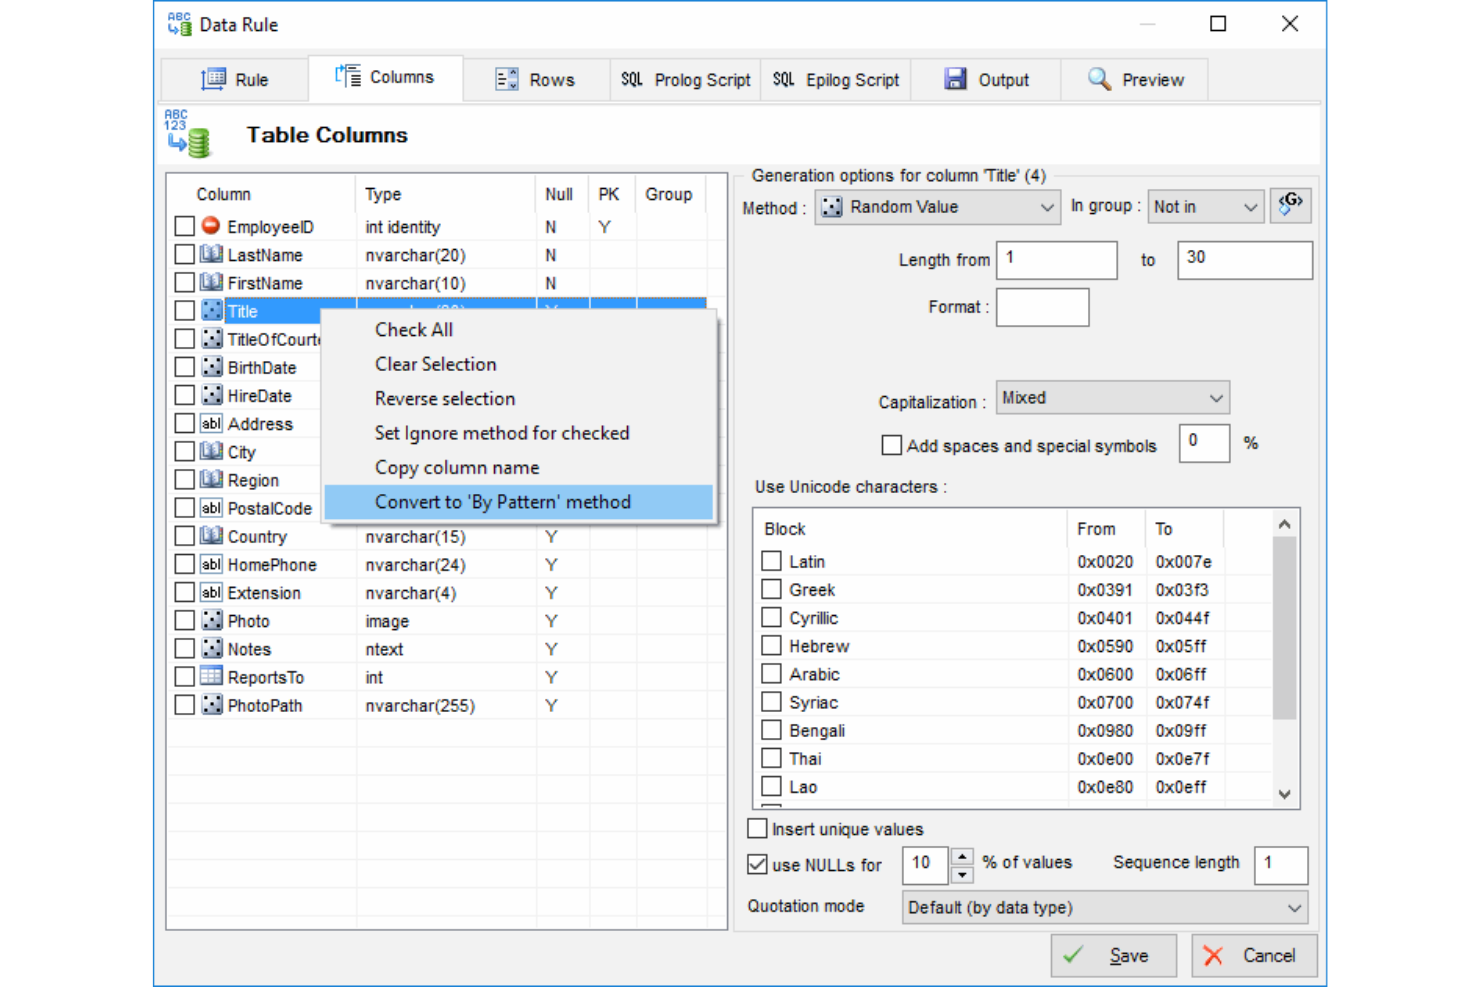Select Convert to 'By Pattern' method in context menu
1480x987 pixels.
click(503, 502)
